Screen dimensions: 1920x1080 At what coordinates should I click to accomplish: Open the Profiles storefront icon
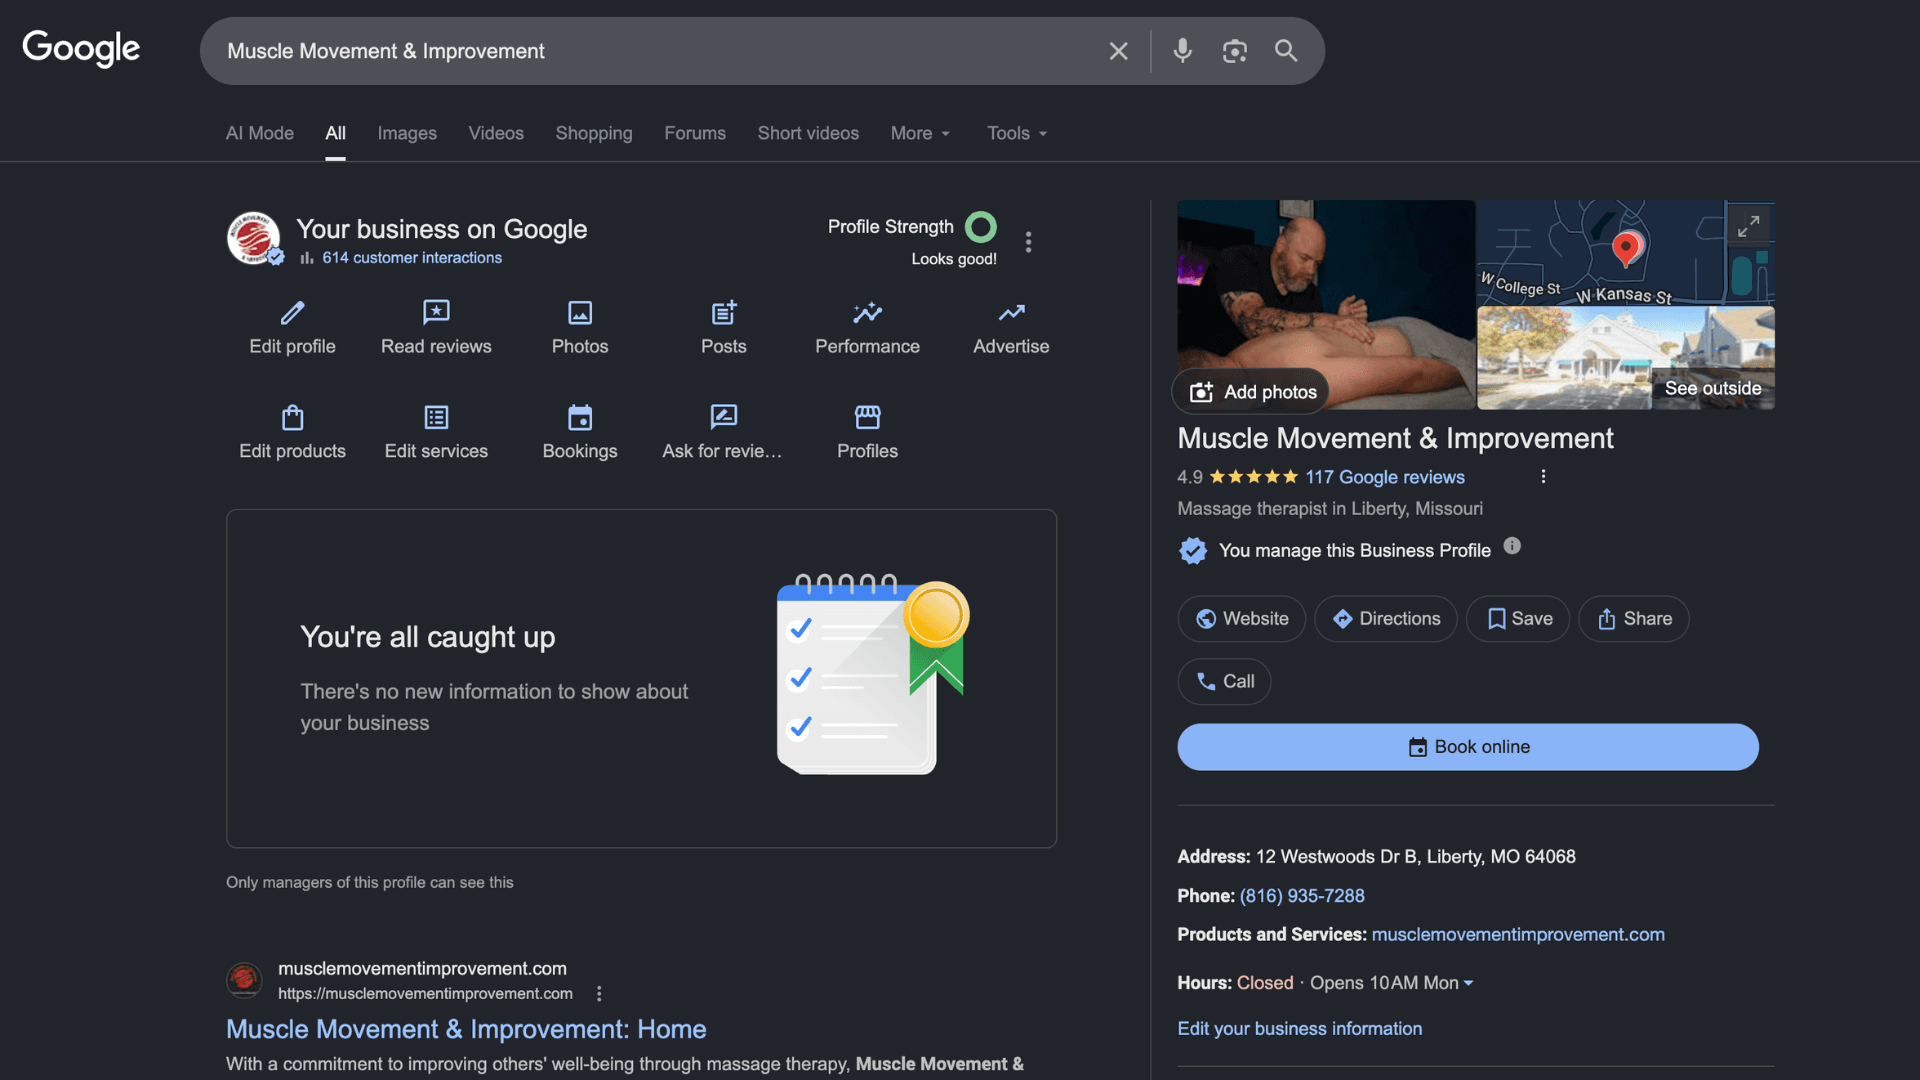pyautogui.click(x=867, y=417)
